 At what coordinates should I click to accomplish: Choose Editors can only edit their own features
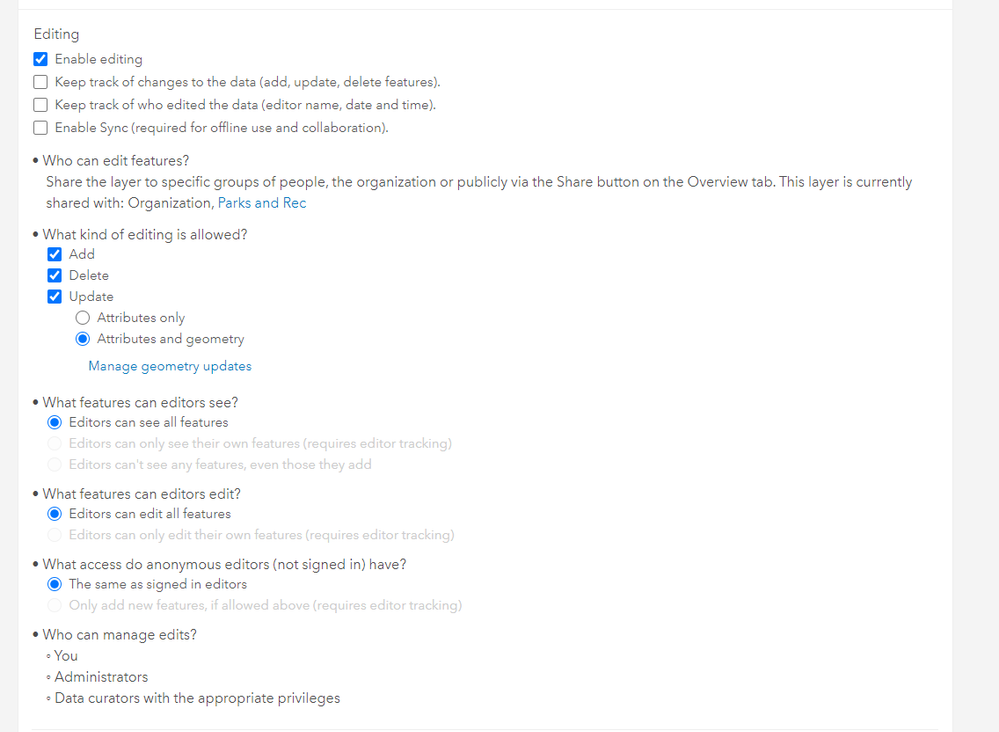coord(55,536)
